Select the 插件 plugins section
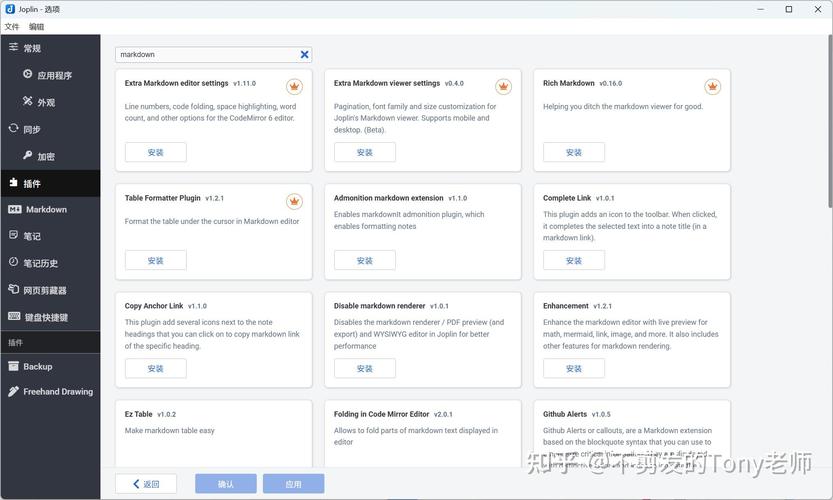Viewport: 833px width, 500px height. (x=50, y=183)
